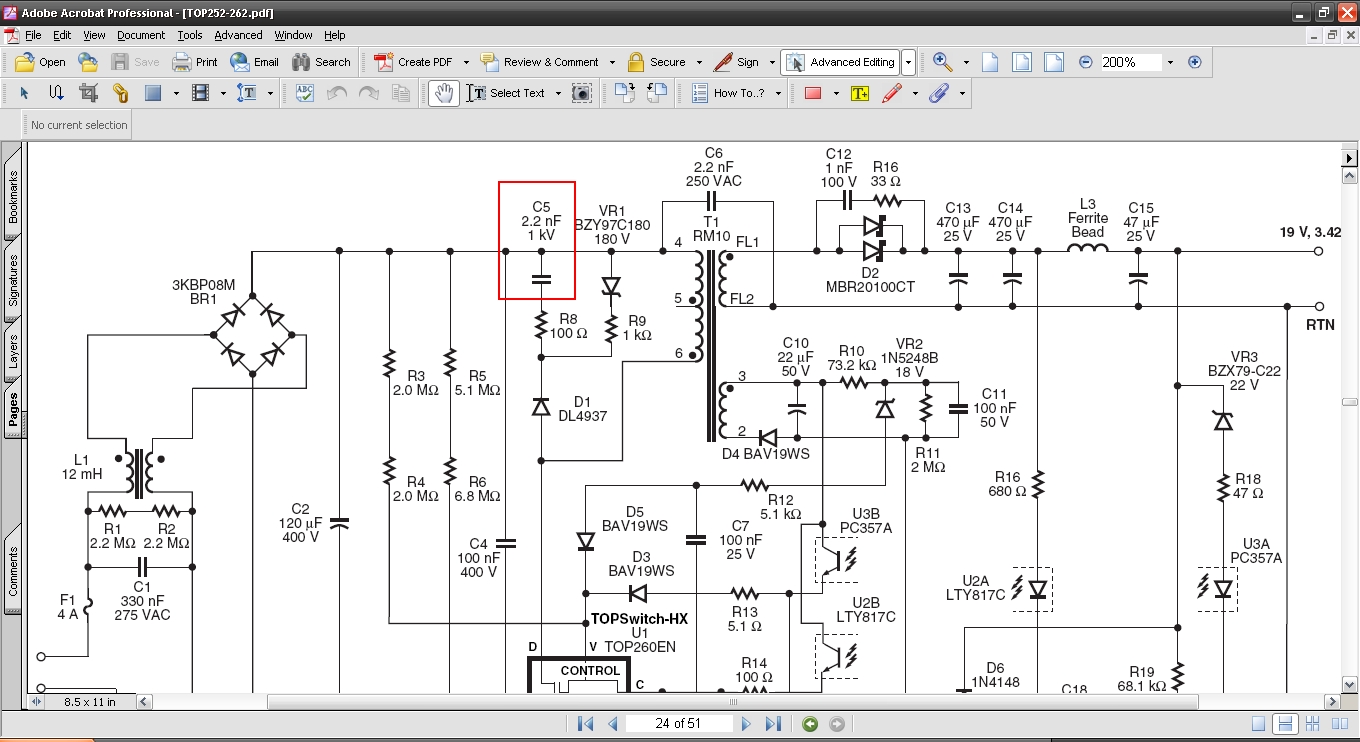Select the Link tool chain icon
The height and width of the screenshot is (742, 1360).
click(x=120, y=93)
